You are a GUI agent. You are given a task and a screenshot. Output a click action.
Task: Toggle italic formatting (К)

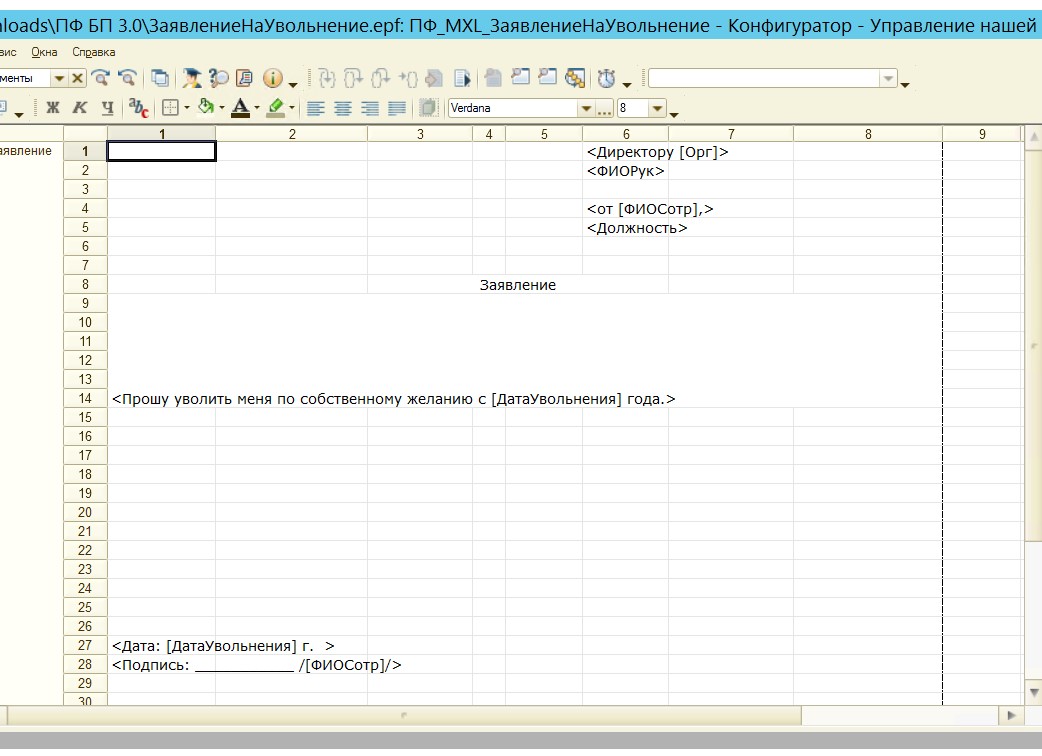coord(80,108)
